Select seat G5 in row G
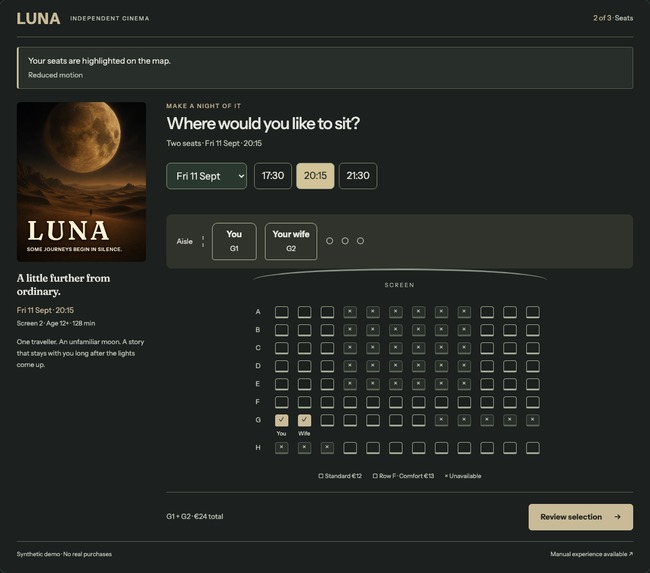Screen dimensions: 650x573 (373, 420)
